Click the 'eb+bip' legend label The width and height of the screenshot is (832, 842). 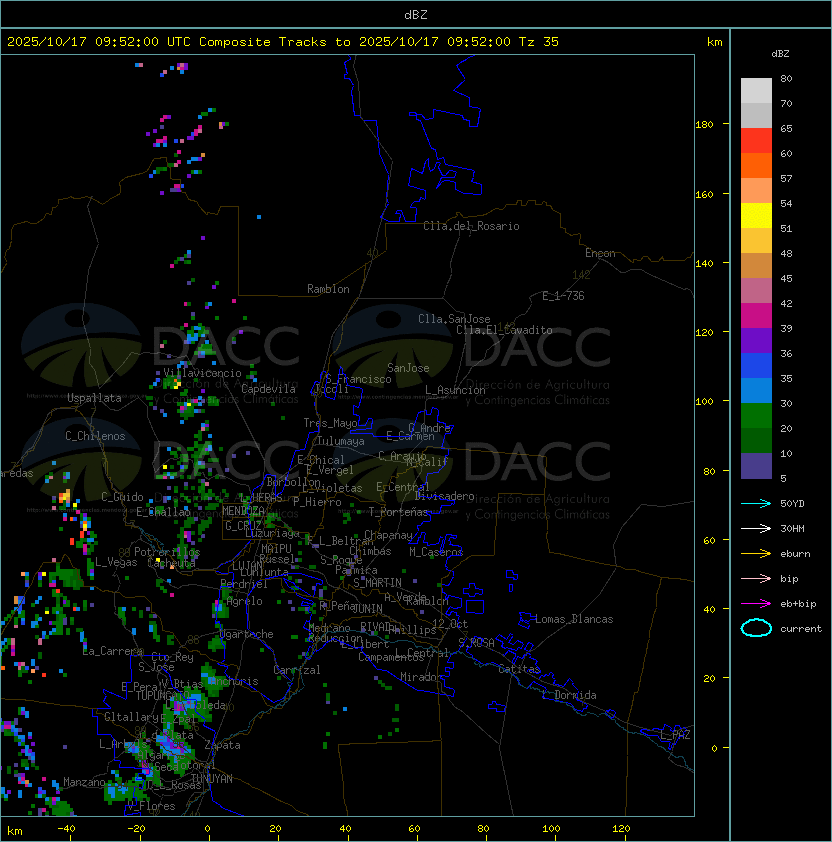pyautogui.click(x=798, y=604)
